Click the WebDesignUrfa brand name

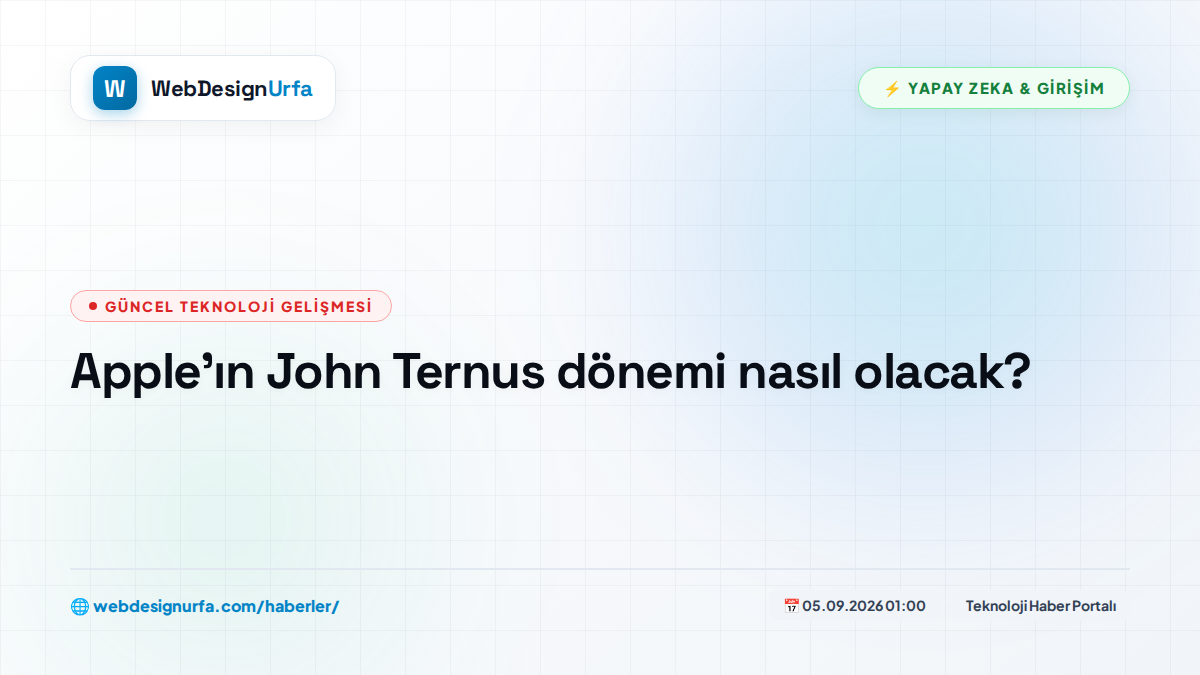click(x=232, y=89)
